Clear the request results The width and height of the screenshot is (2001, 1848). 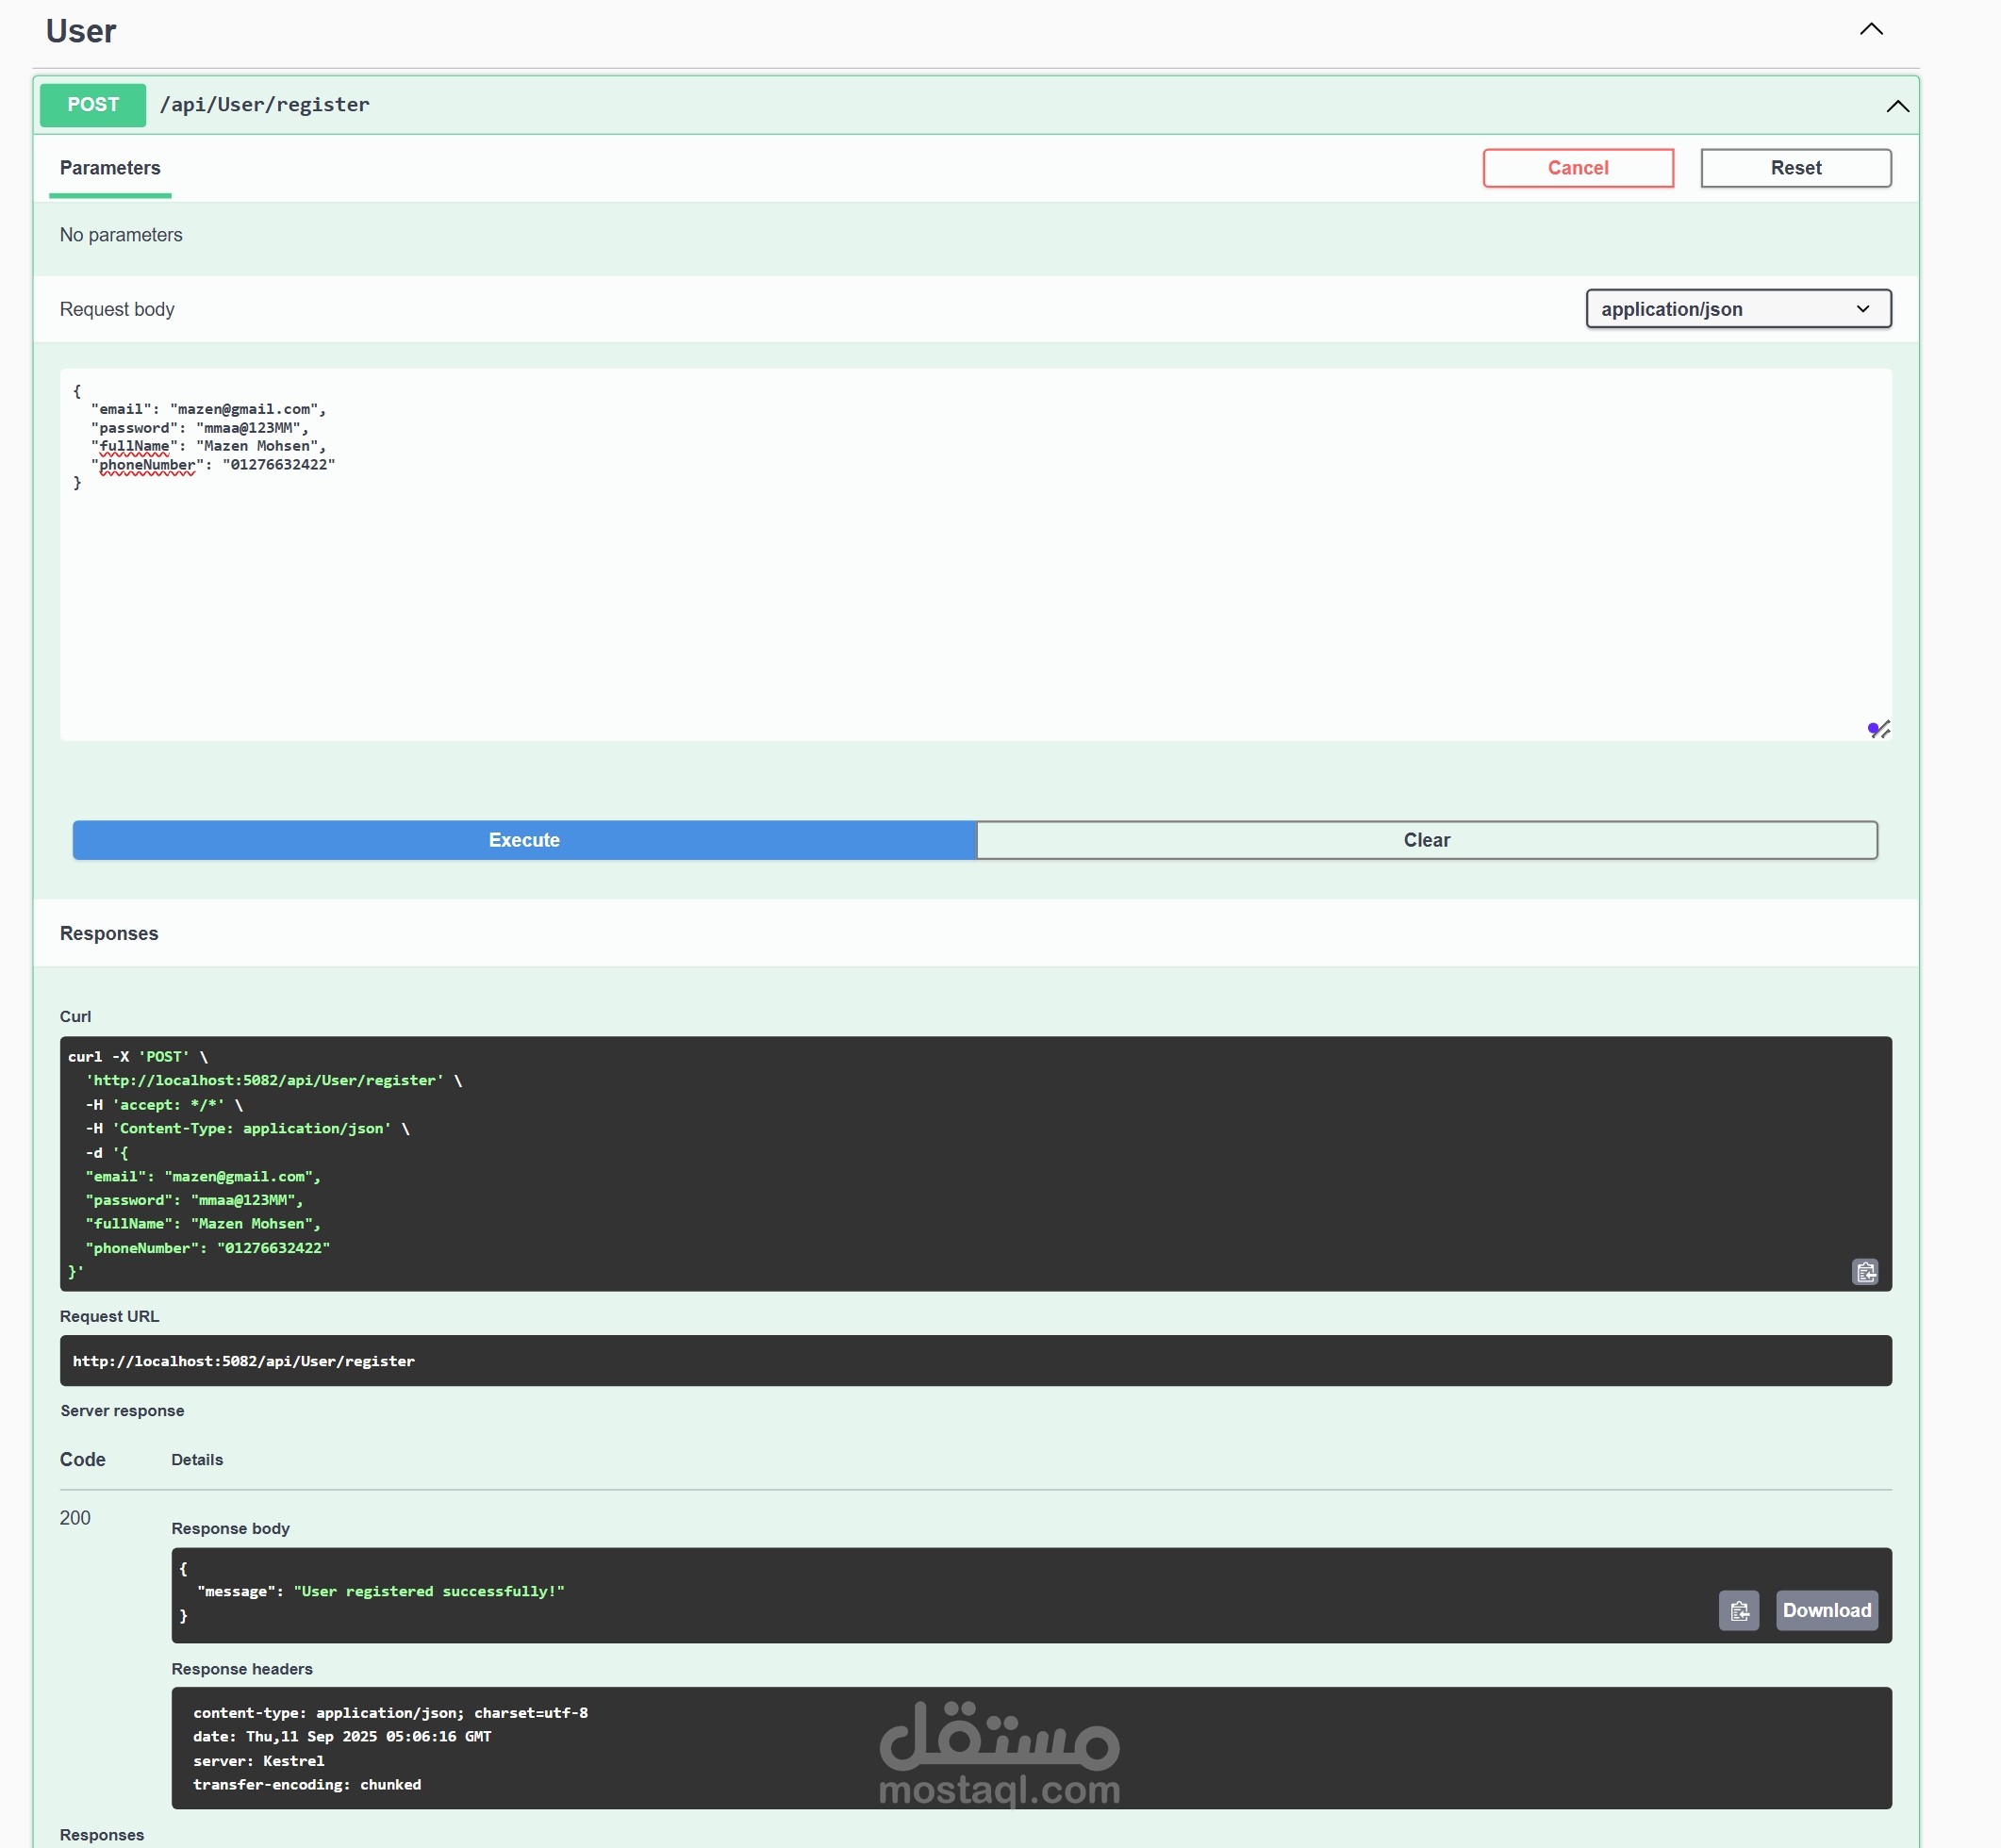tap(1426, 840)
